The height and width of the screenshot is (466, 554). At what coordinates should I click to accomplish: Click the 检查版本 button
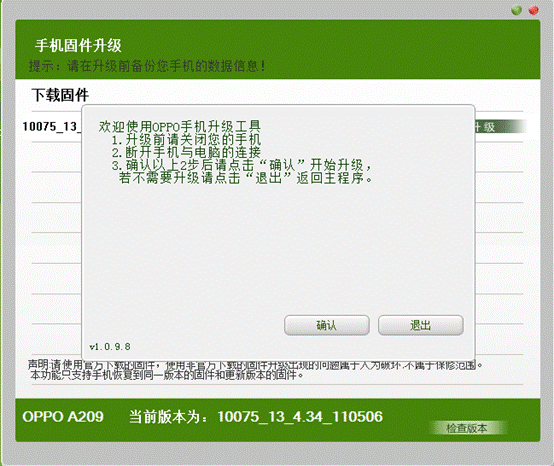pos(467,428)
